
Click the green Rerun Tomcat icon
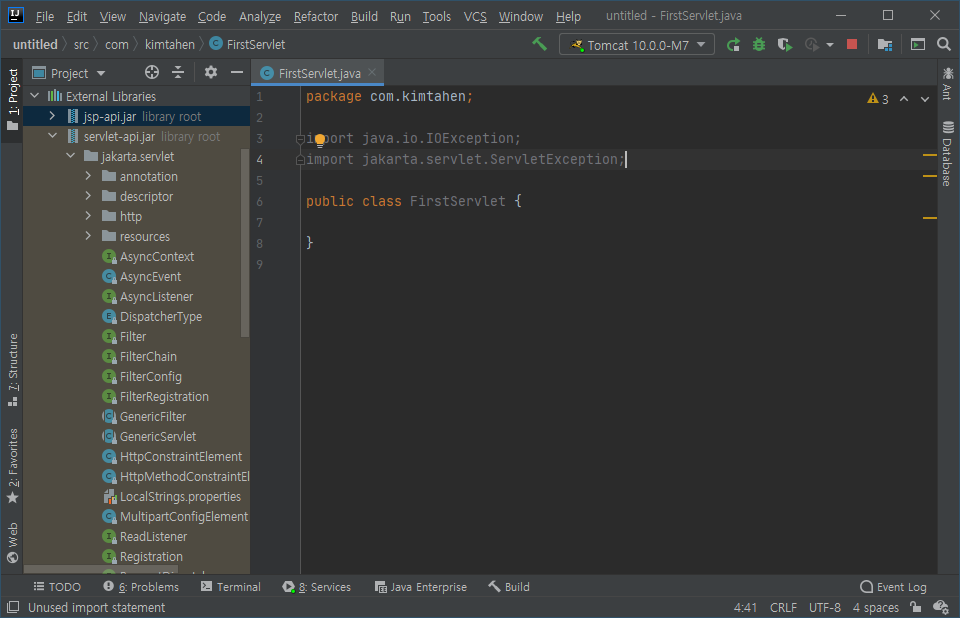pos(733,45)
